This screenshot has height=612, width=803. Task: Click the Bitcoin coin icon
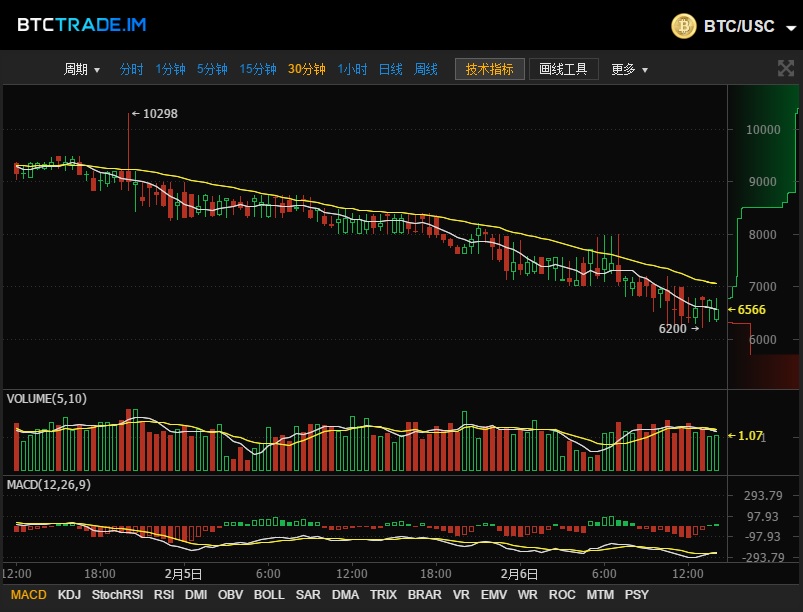684,26
